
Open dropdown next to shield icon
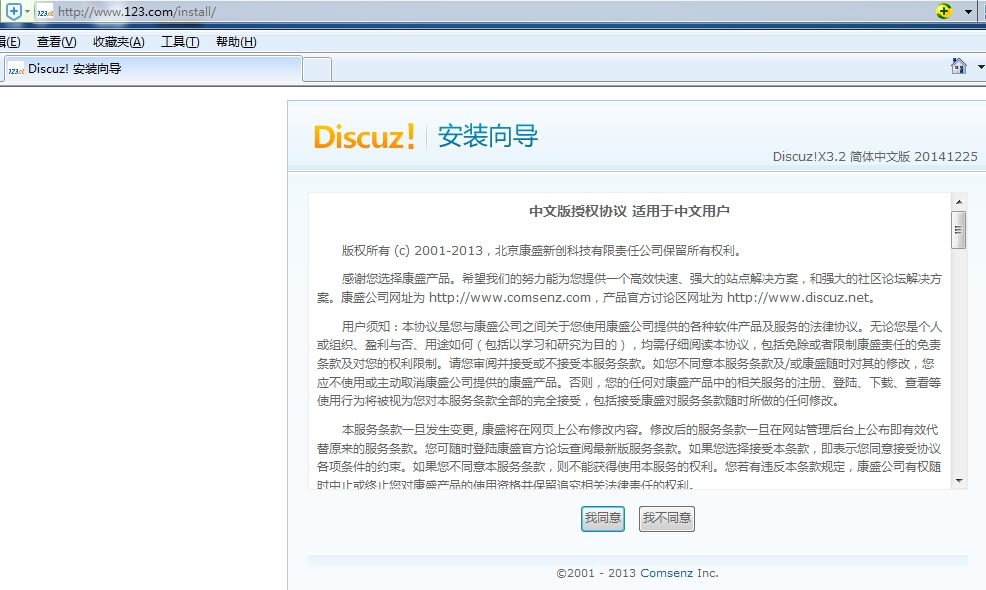(x=28, y=11)
